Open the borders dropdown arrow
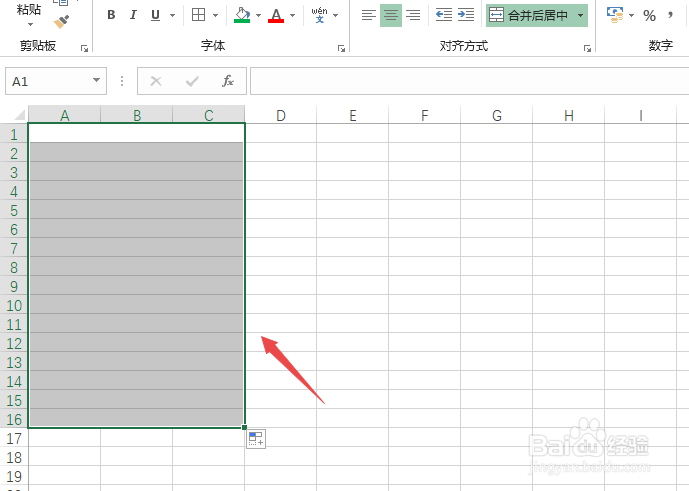The width and height of the screenshot is (689, 491). tap(215, 15)
